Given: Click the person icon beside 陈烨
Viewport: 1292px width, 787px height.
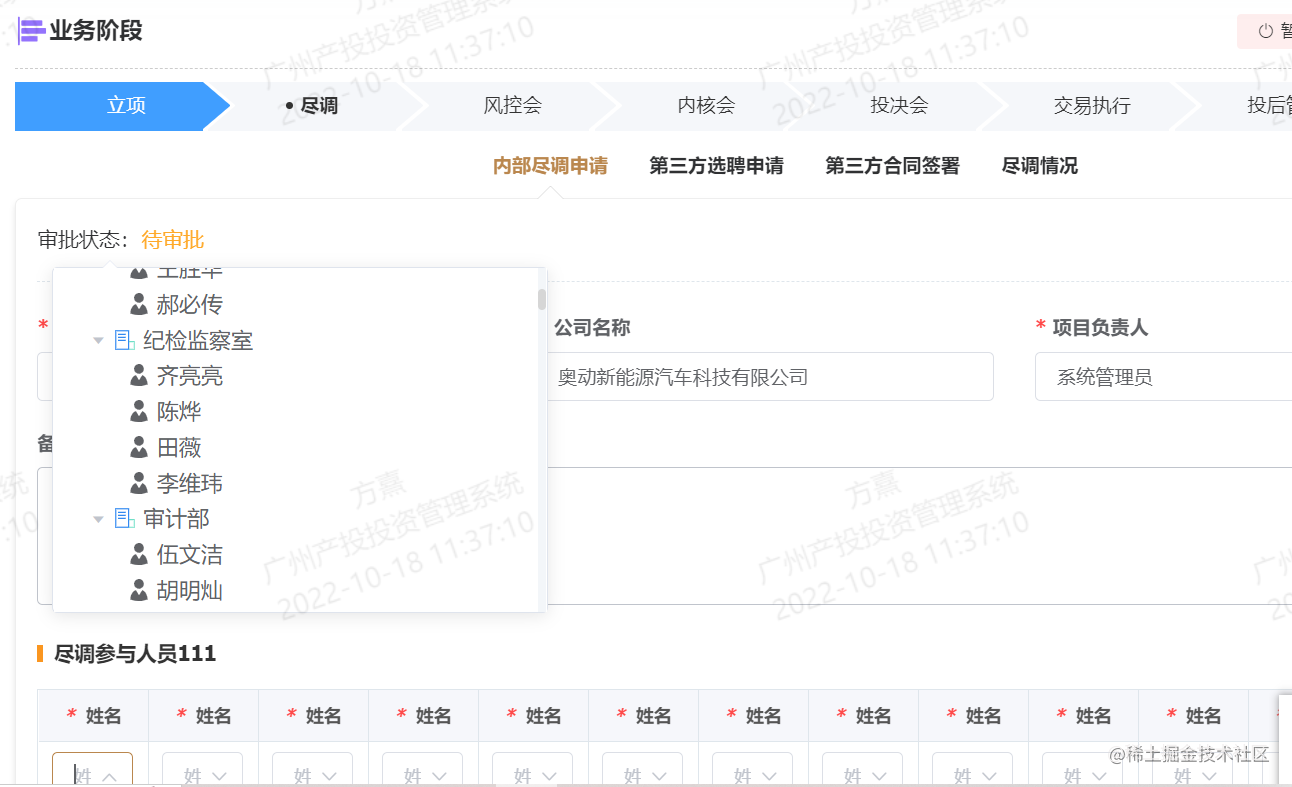Looking at the screenshot, I should pyautogui.click(x=139, y=411).
